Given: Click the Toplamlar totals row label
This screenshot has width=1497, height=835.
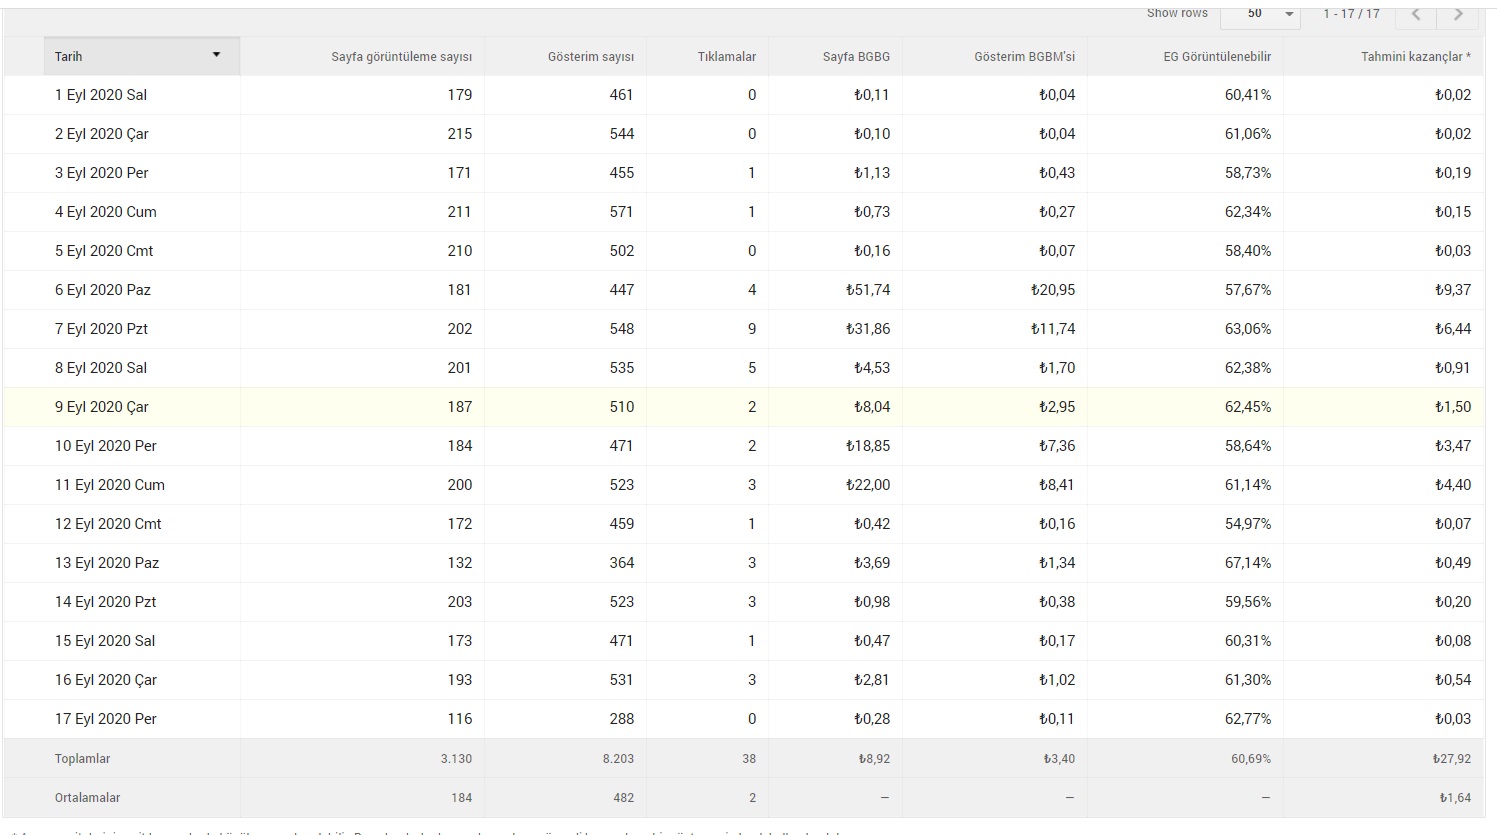Looking at the screenshot, I should tap(82, 759).
